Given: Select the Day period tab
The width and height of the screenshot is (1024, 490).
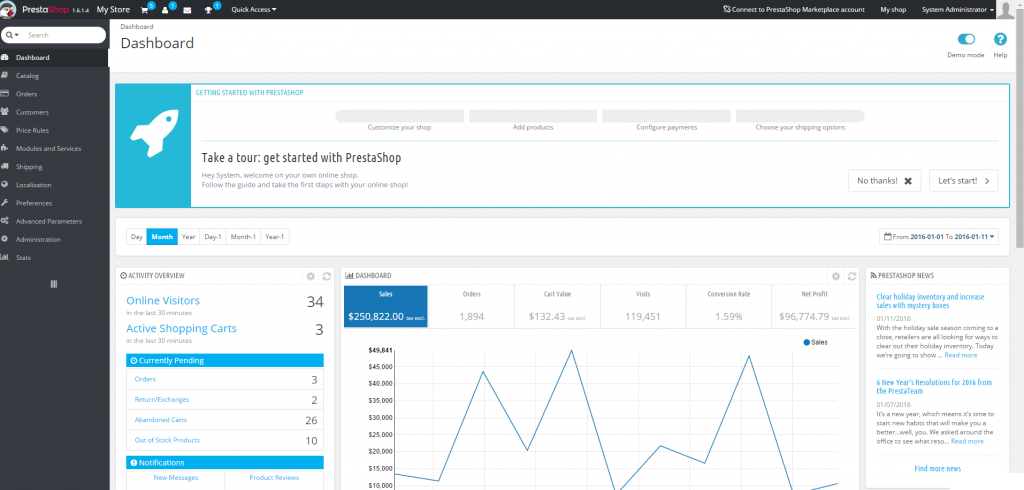Looking at the screenshot, I should click(136, 237).
